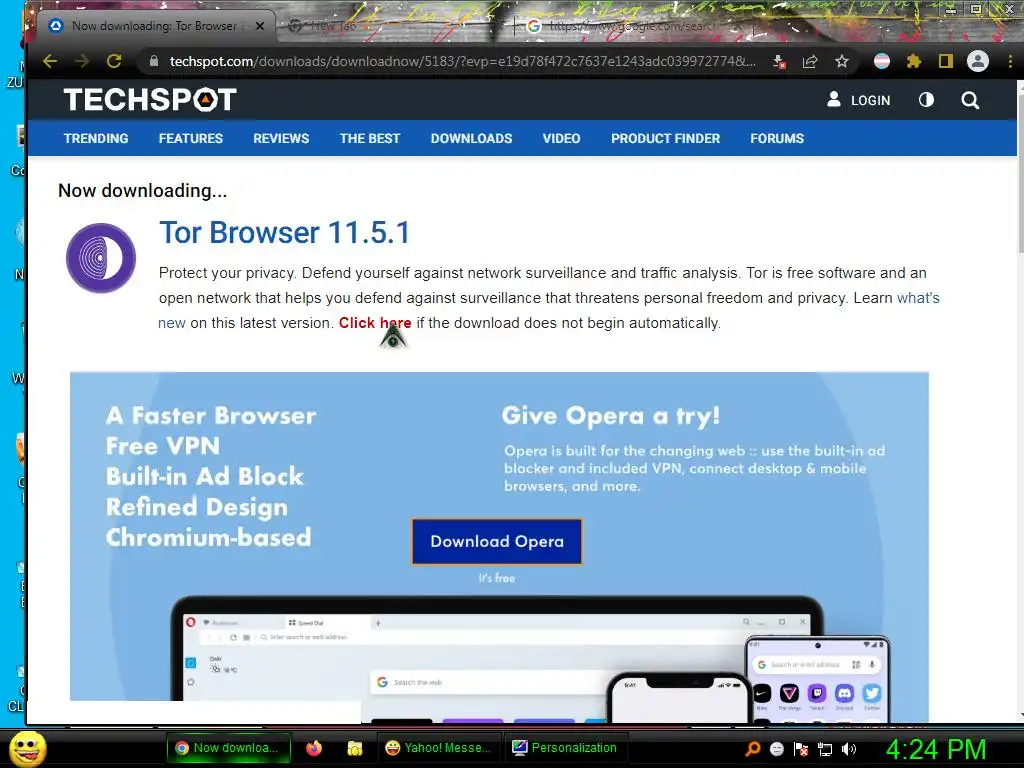Open the FEATURES menu item
The height and width of the screenshot is (768, 1024).
[x=191, y=138]
